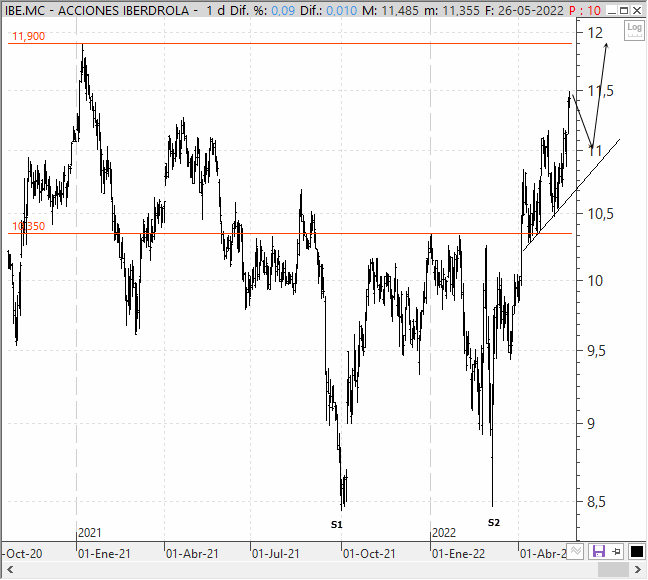Close the Iberdrola chart window

(x=637, y=10)
